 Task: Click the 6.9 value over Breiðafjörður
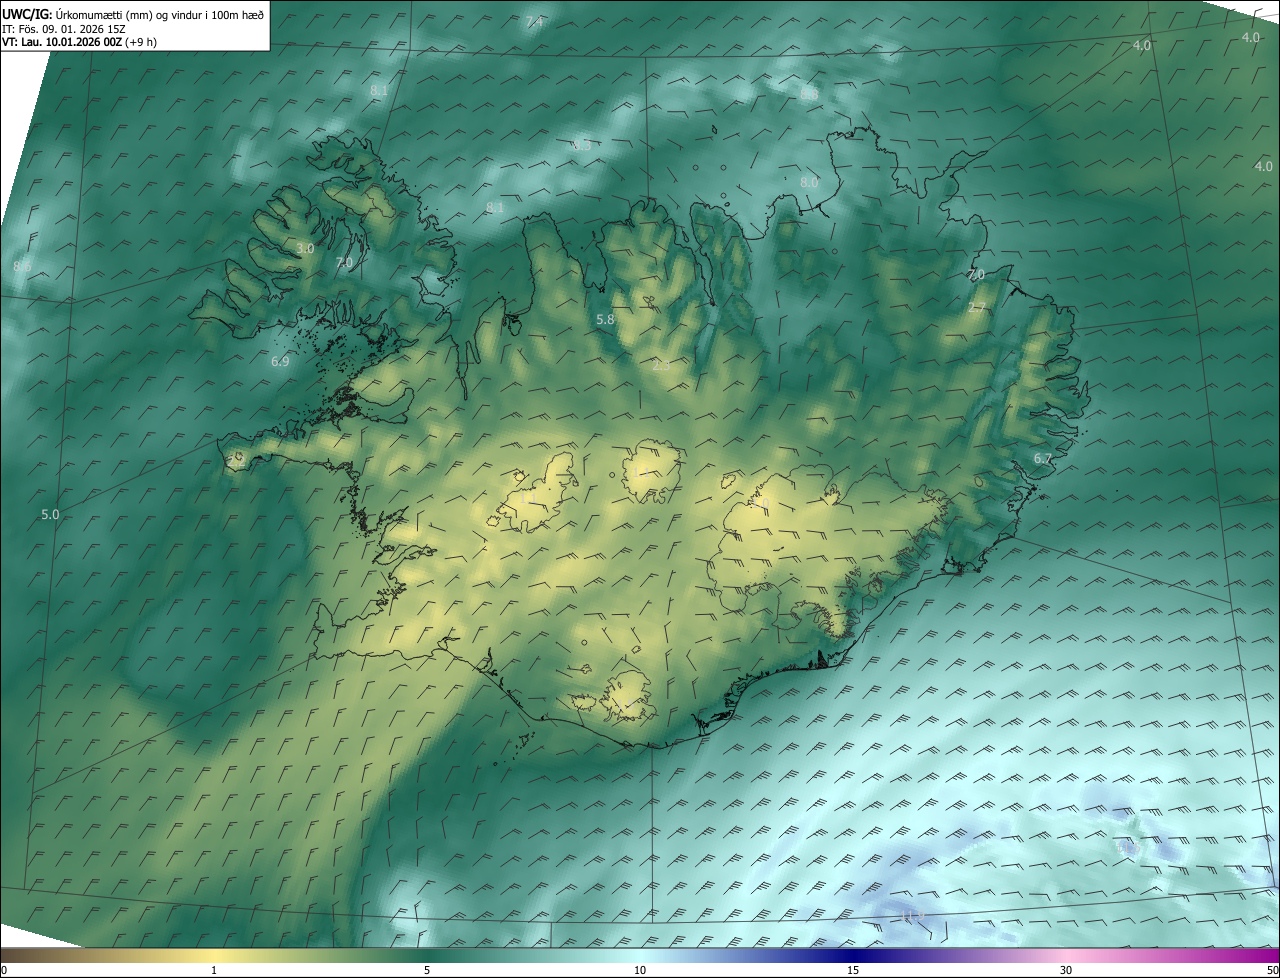[280, 361]
